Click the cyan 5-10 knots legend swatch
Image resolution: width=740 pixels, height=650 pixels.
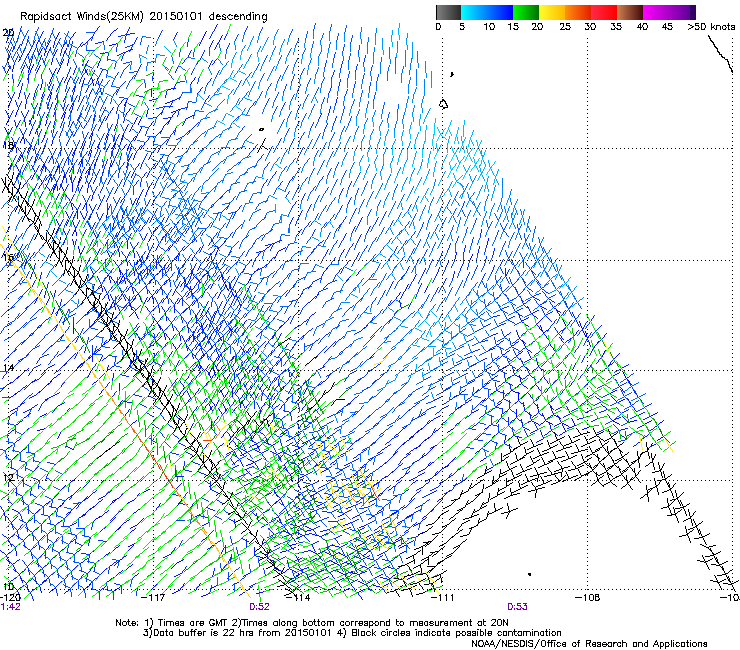[x=474, y=12]
